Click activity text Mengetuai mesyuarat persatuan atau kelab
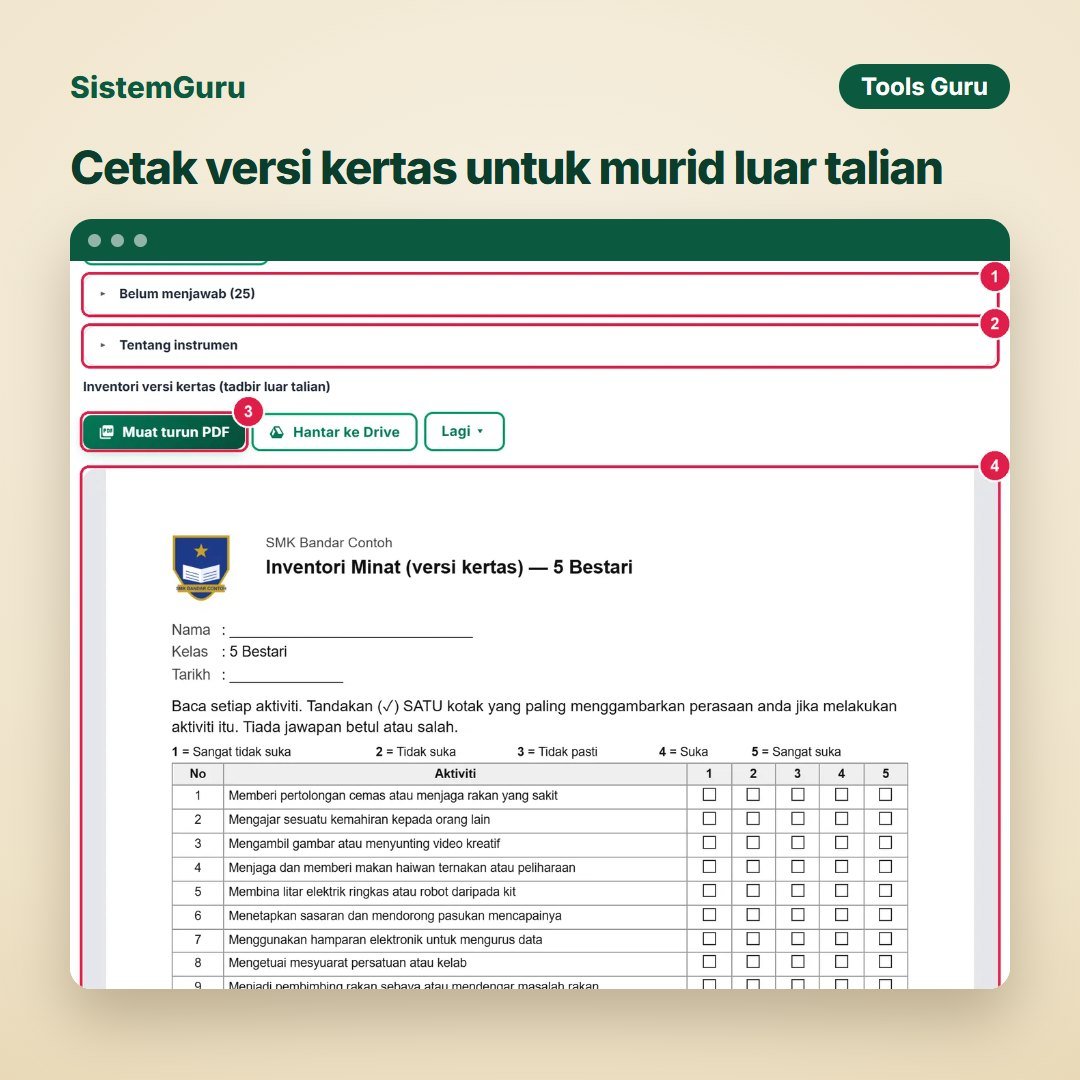 click(347, 963)
